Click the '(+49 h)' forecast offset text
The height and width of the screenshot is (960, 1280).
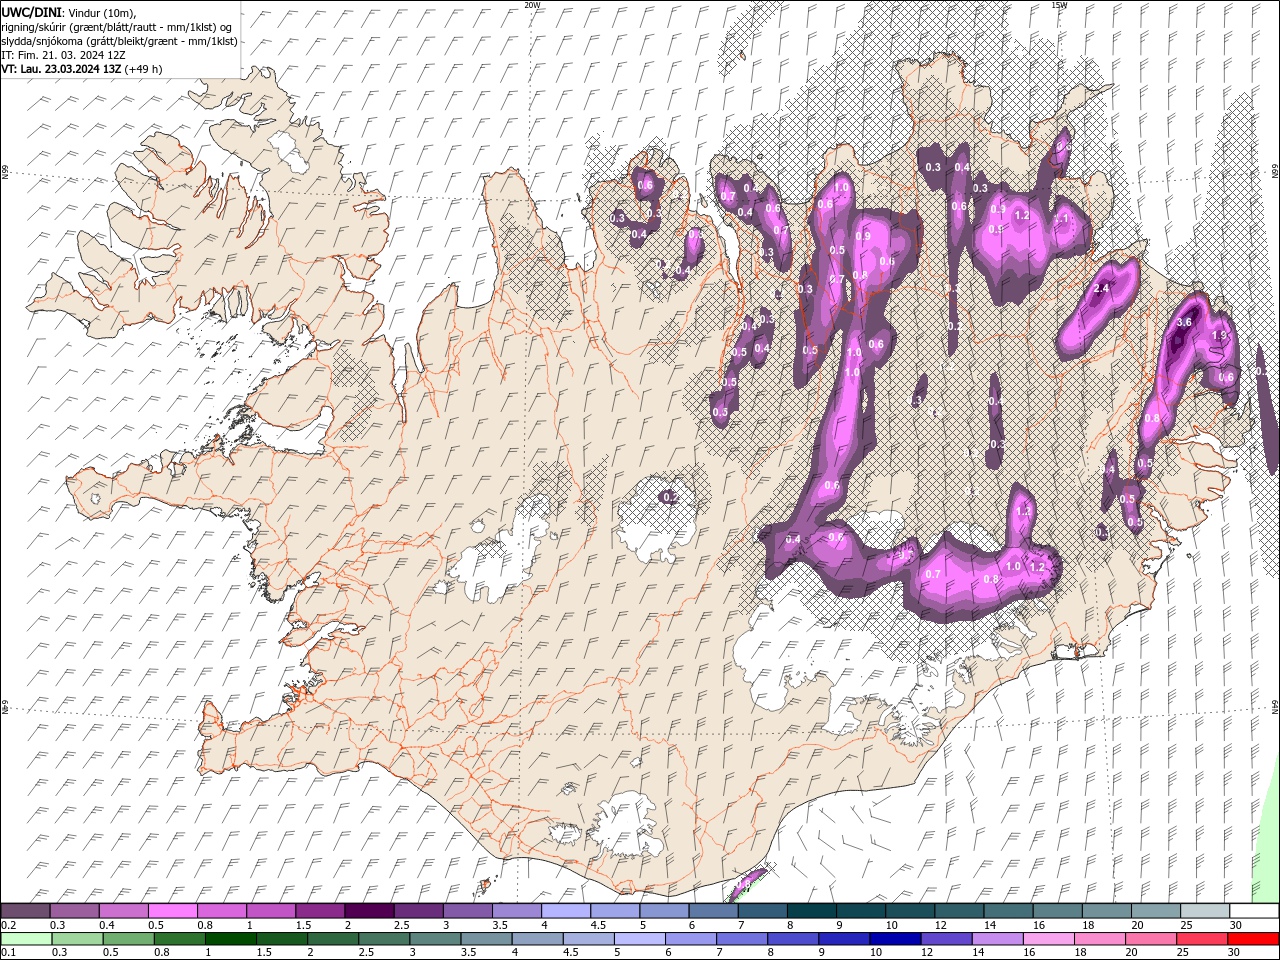(x=144, y=69)
